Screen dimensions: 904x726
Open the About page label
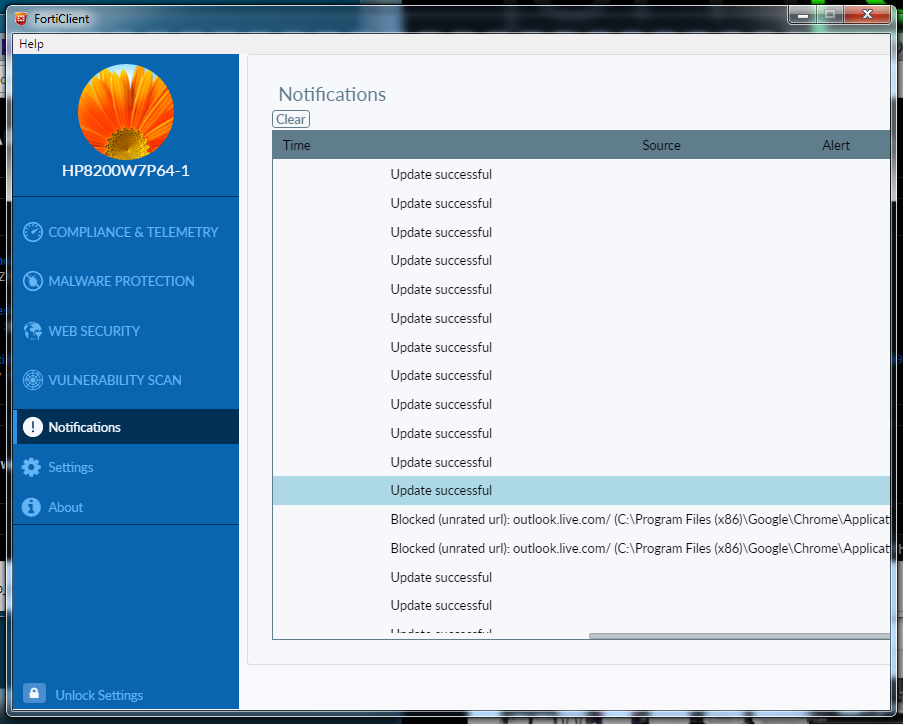tap(66, 508)
